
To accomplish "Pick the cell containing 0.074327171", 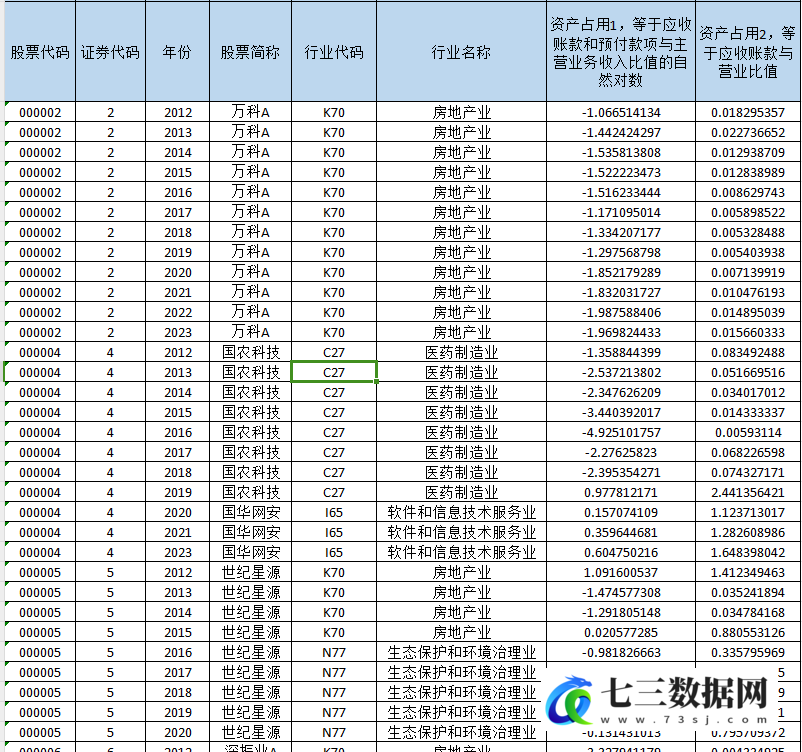I will 748,472.
